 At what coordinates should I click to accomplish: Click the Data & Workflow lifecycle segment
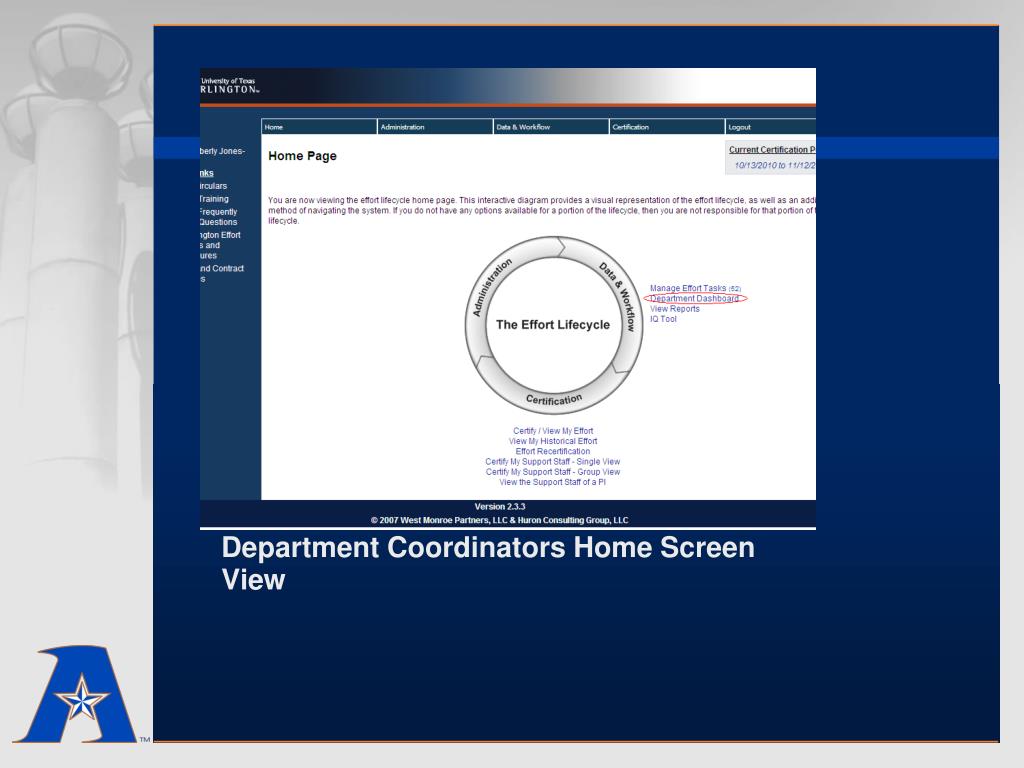619,295
